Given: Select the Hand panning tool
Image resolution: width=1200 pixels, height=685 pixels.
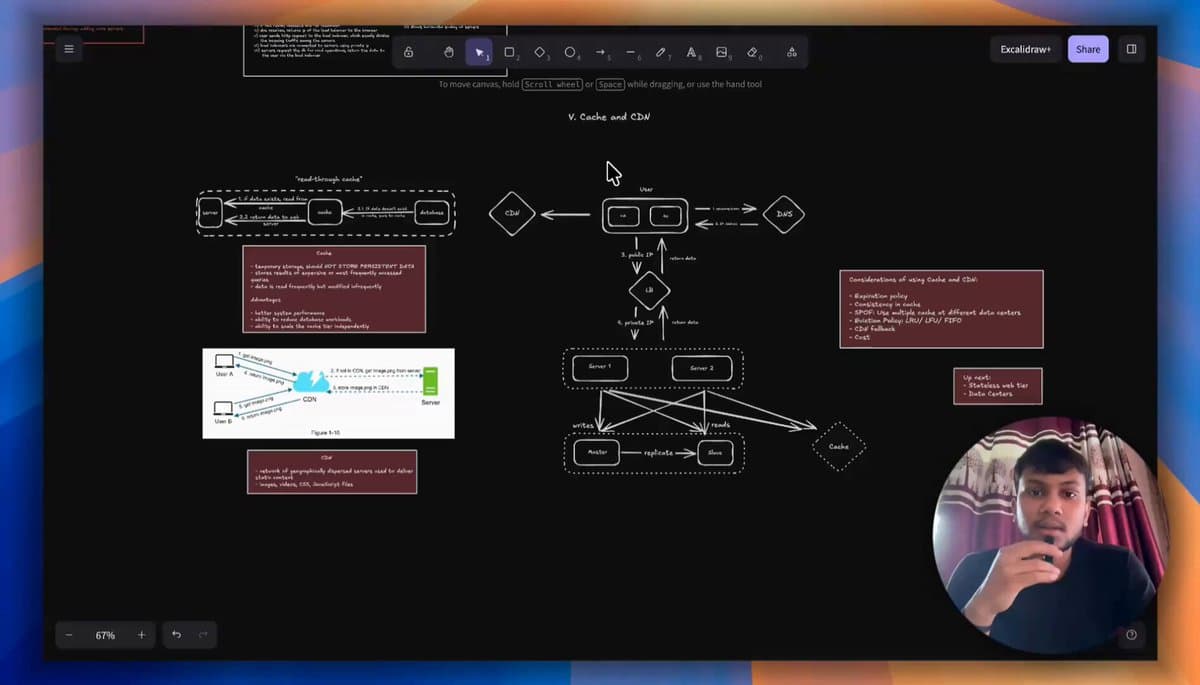Looking at the screenshot, I should (x=448, y=52).
